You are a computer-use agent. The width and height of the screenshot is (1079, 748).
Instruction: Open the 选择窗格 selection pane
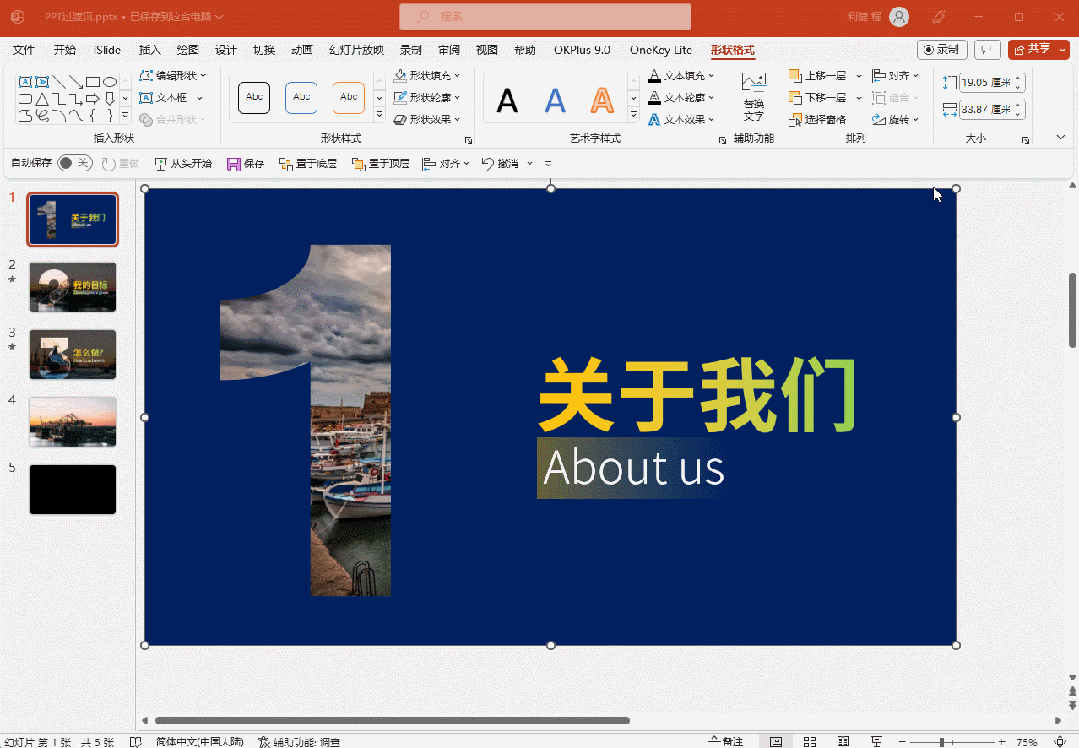(x=818, y=120)
